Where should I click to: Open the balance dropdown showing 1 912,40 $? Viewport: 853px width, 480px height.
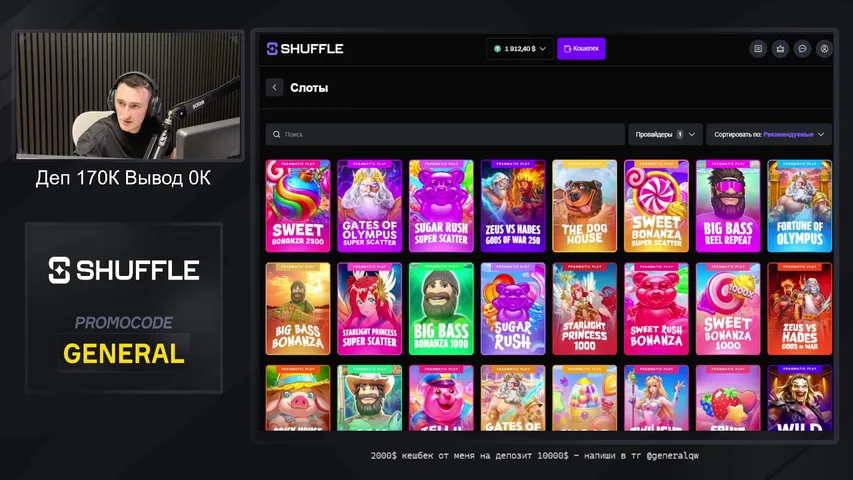[x=520, y=49]
